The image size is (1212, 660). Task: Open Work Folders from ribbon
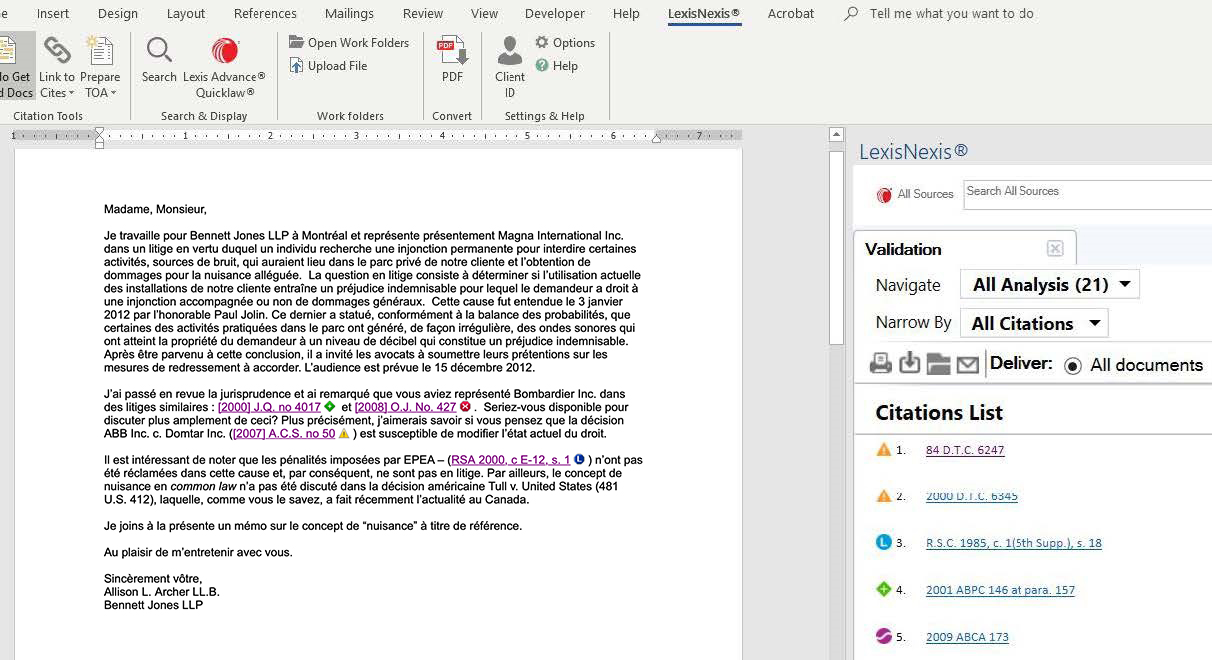pos(349,42)
